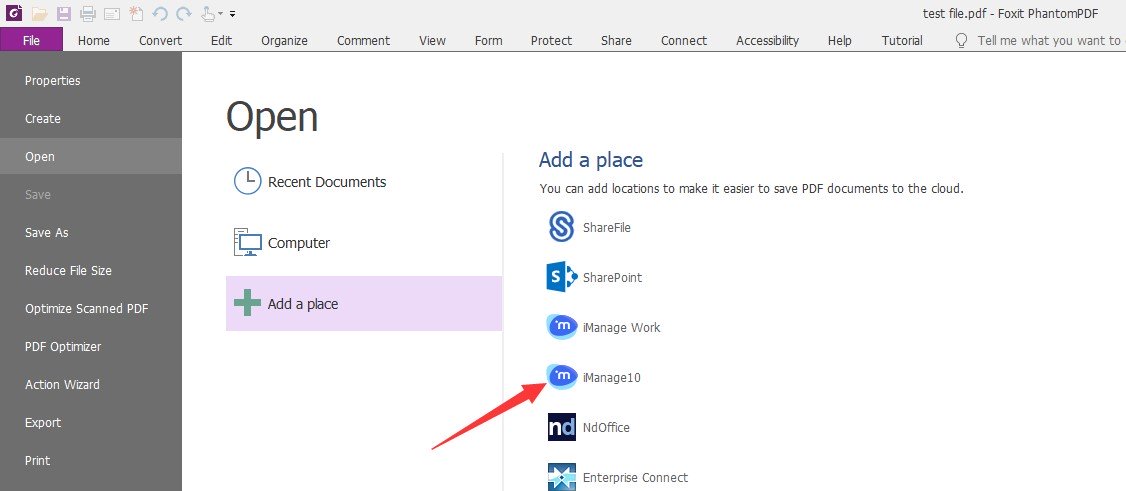Select Reduce File Size in the sidebar

(90, 271)
